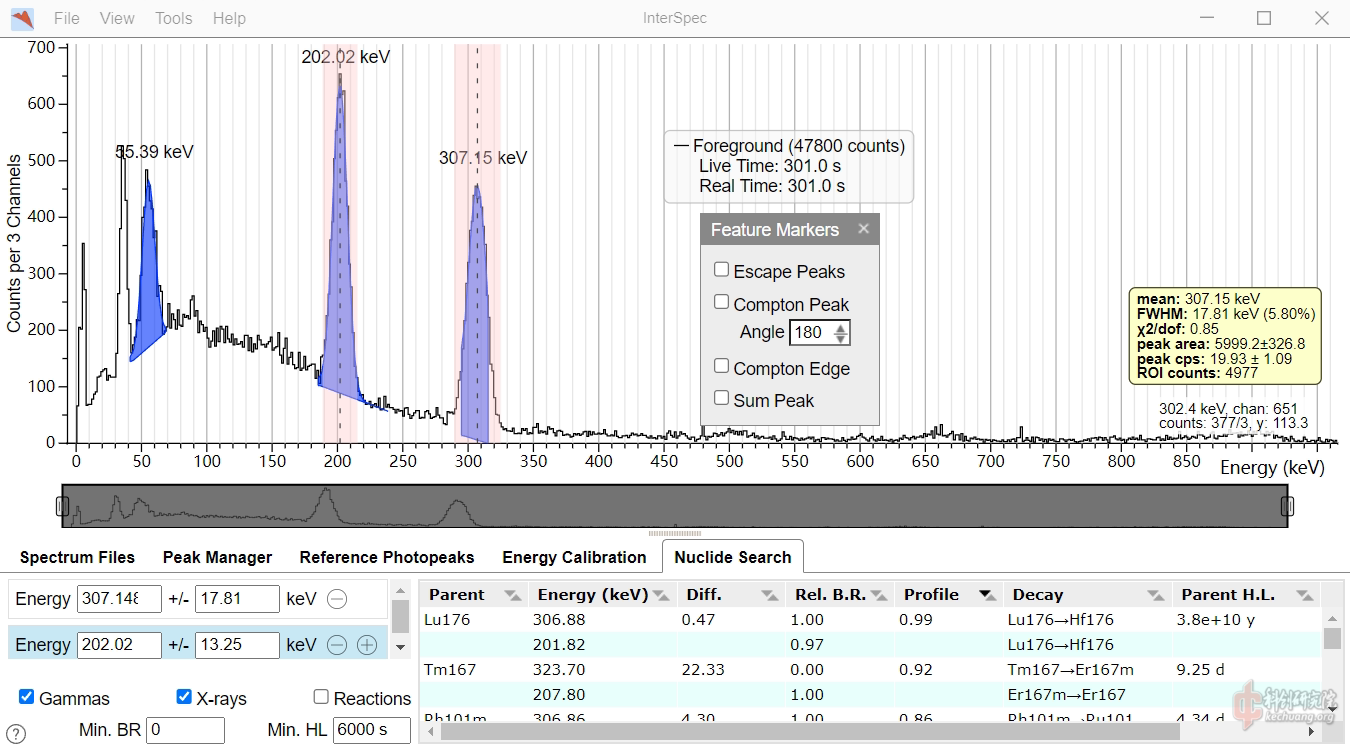Screen dimensions: 1350x746
Task: Click the energy list scroll-down arrow
Action: 400,647
